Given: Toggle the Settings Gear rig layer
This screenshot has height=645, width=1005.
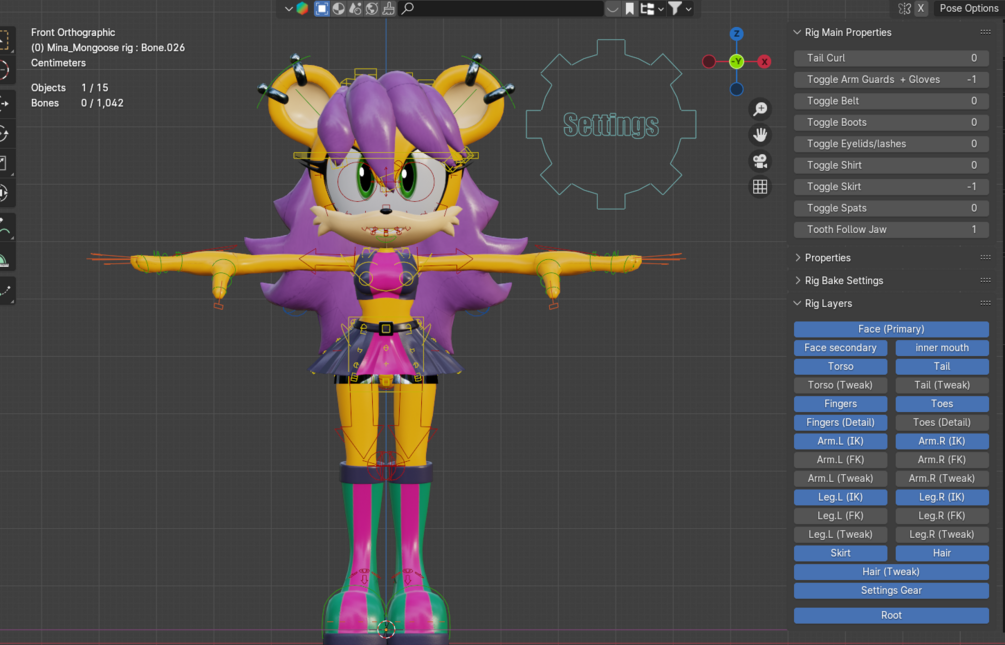Looking at the screenshot, I should (891, 591).
